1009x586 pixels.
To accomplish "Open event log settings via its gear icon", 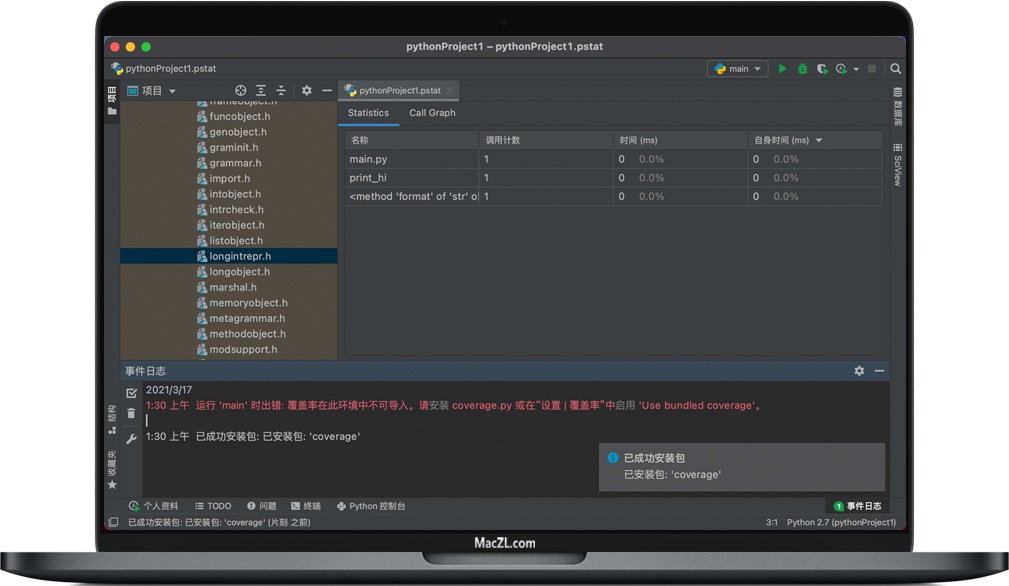I will point(859,370).
